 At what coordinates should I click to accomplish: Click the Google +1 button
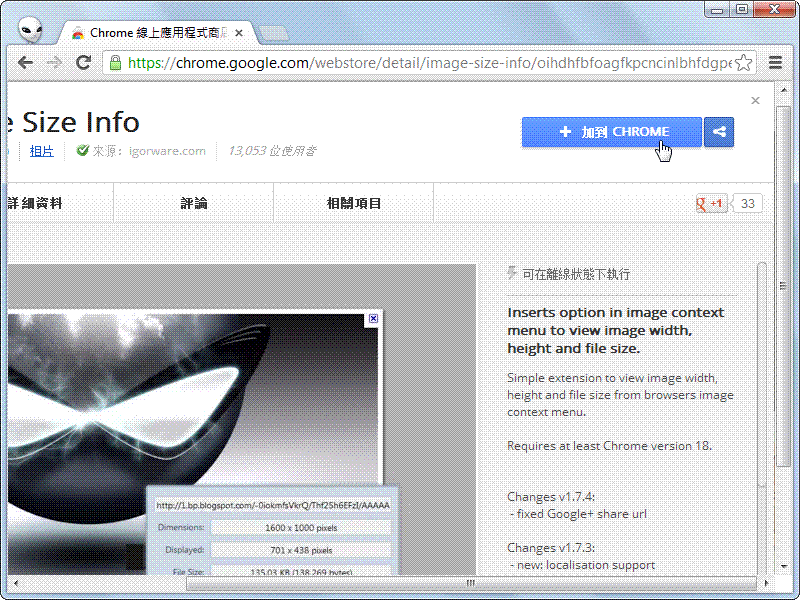click(x=712, y=204)
